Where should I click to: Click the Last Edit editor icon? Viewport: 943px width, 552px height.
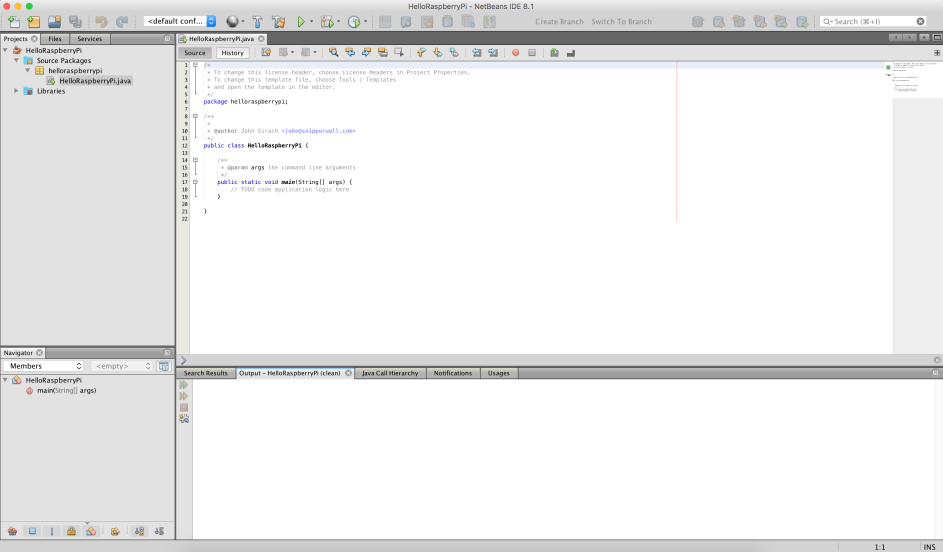point(266,53)
